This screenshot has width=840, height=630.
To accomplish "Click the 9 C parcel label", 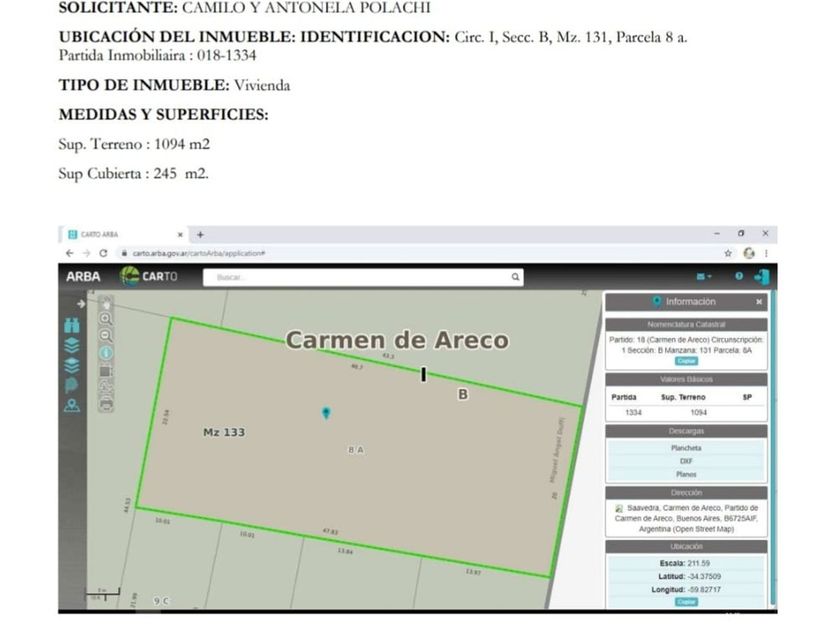I will point(161,601).
